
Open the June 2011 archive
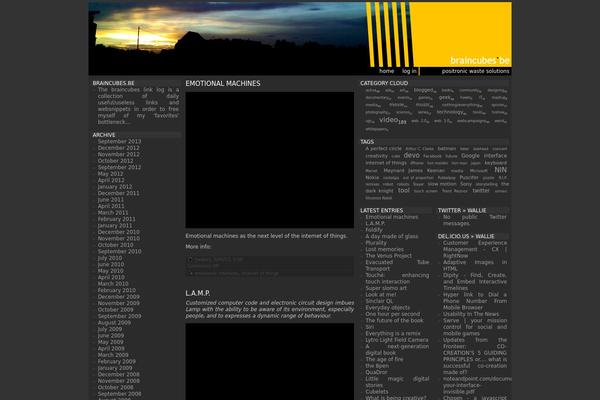(111, 200)
